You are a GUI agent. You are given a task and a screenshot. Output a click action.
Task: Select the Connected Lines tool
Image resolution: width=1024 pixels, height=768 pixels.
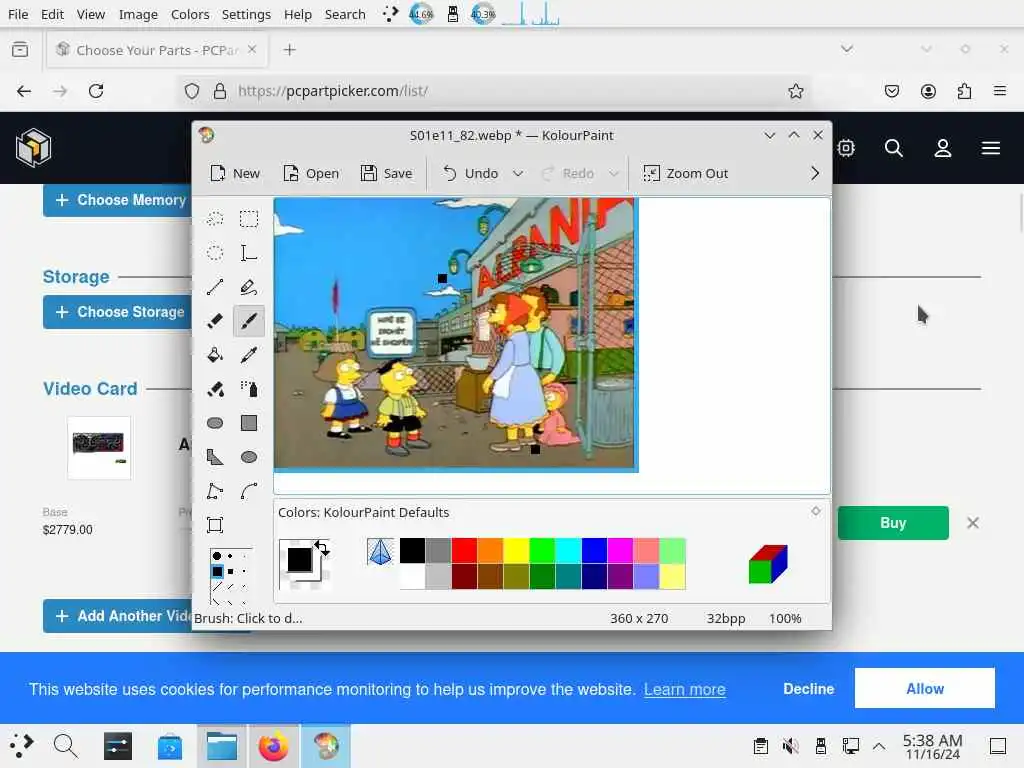click(x=215, y=491)
